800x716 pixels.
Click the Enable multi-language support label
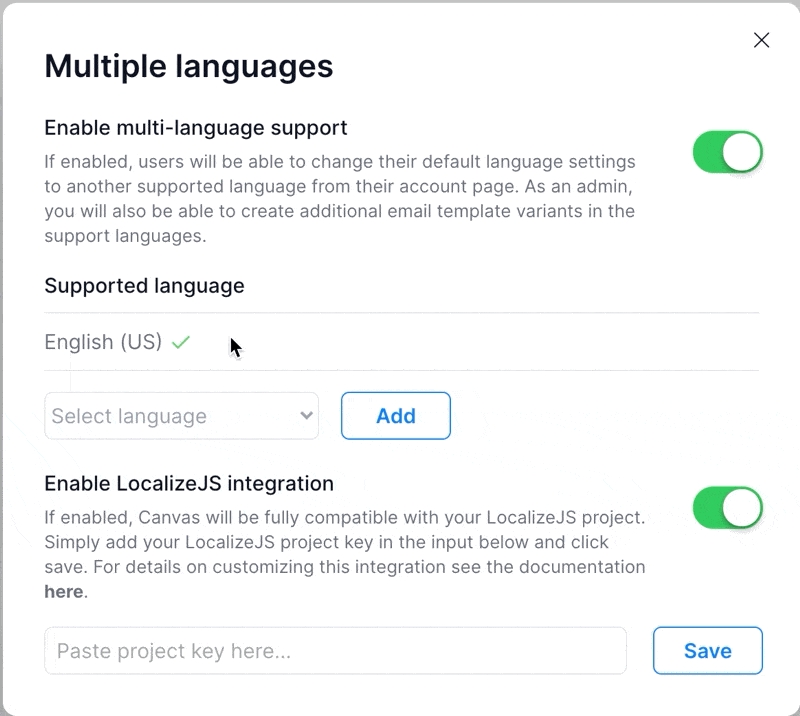pyautogui.click(x=196, y=128)
